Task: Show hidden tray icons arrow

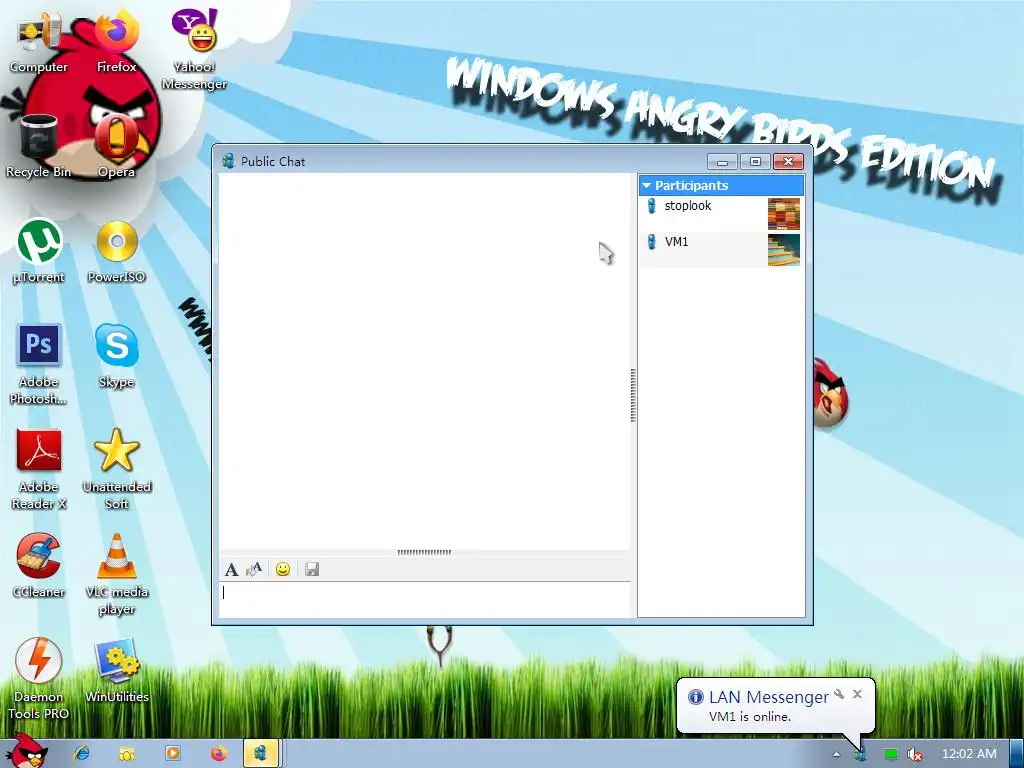Action: 836,754
